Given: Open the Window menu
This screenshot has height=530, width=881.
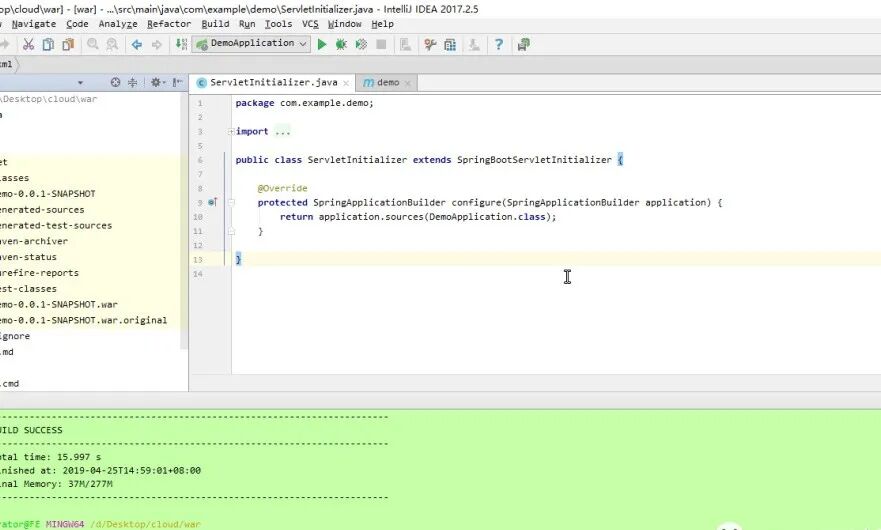Looking at the screenshot, I should pos(344,24).
